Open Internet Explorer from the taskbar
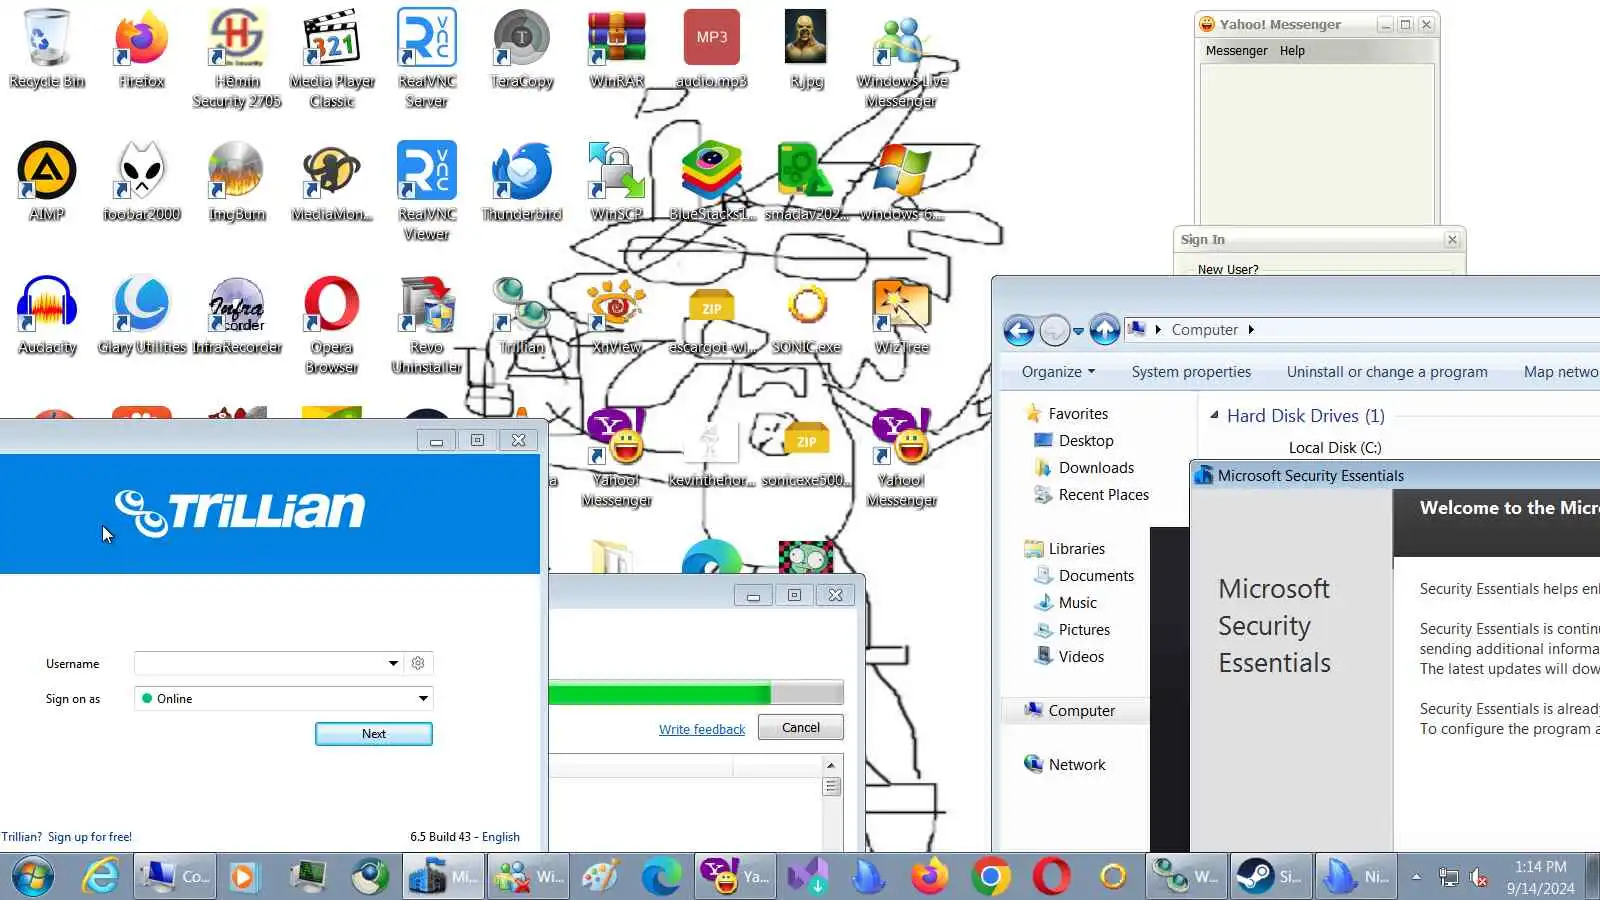This screenshot has height=900, width=1600. [100, 877]
